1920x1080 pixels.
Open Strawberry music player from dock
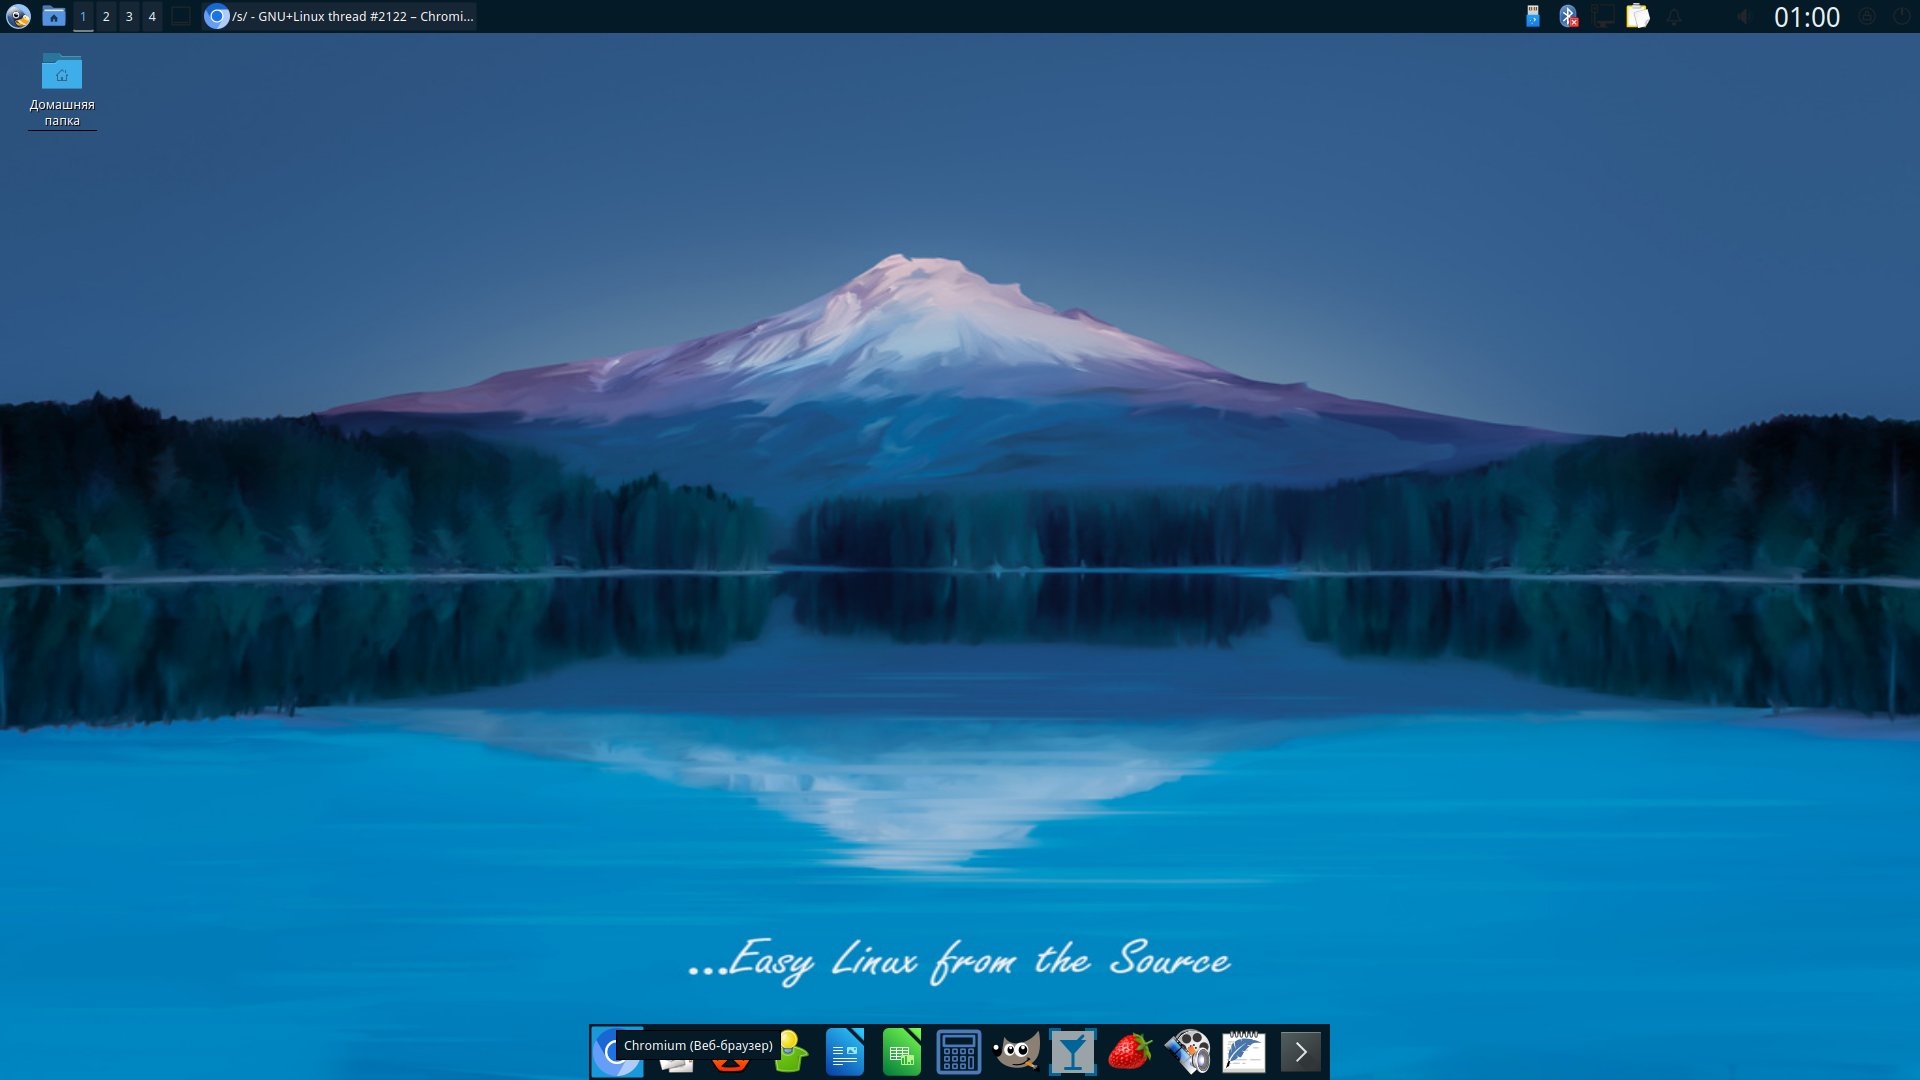pyautogui.click(x=1130, y=1052)
